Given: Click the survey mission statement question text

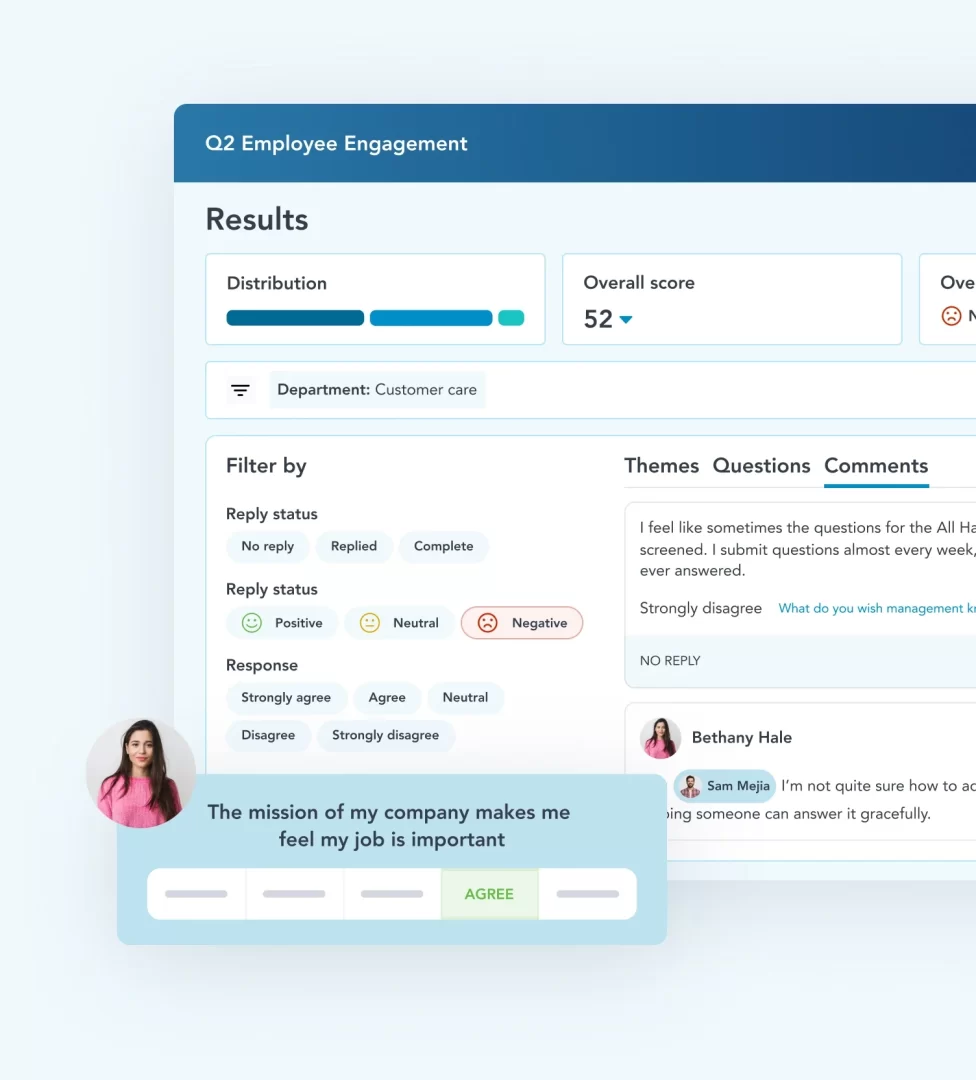Looking at the screenshot, I should pyautogui.click(x=389, y=826).
